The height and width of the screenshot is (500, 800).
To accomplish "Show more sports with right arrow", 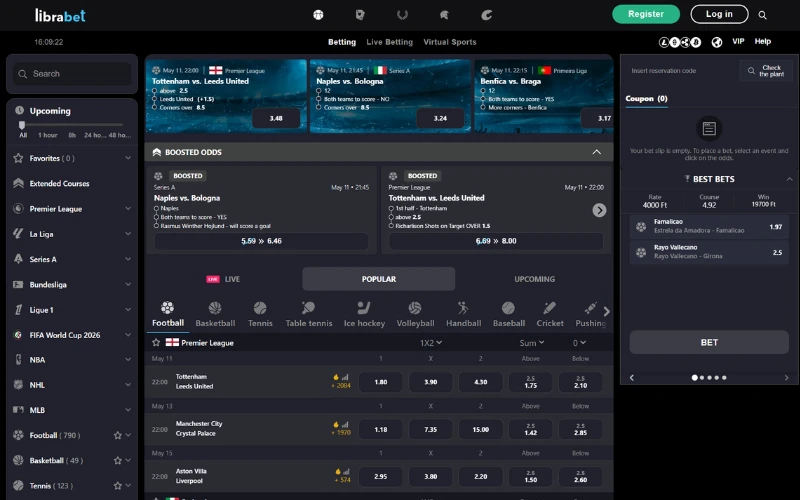I will click(607, 311).
